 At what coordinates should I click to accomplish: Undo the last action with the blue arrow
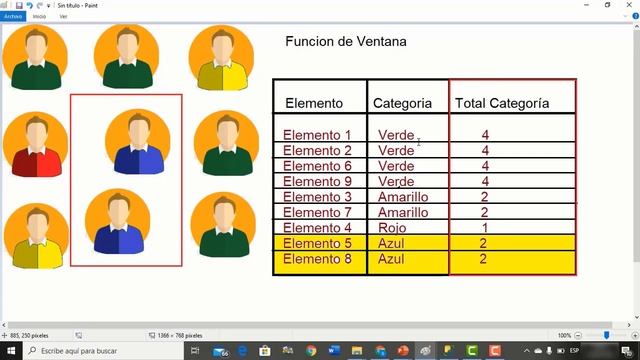[29, 5]
